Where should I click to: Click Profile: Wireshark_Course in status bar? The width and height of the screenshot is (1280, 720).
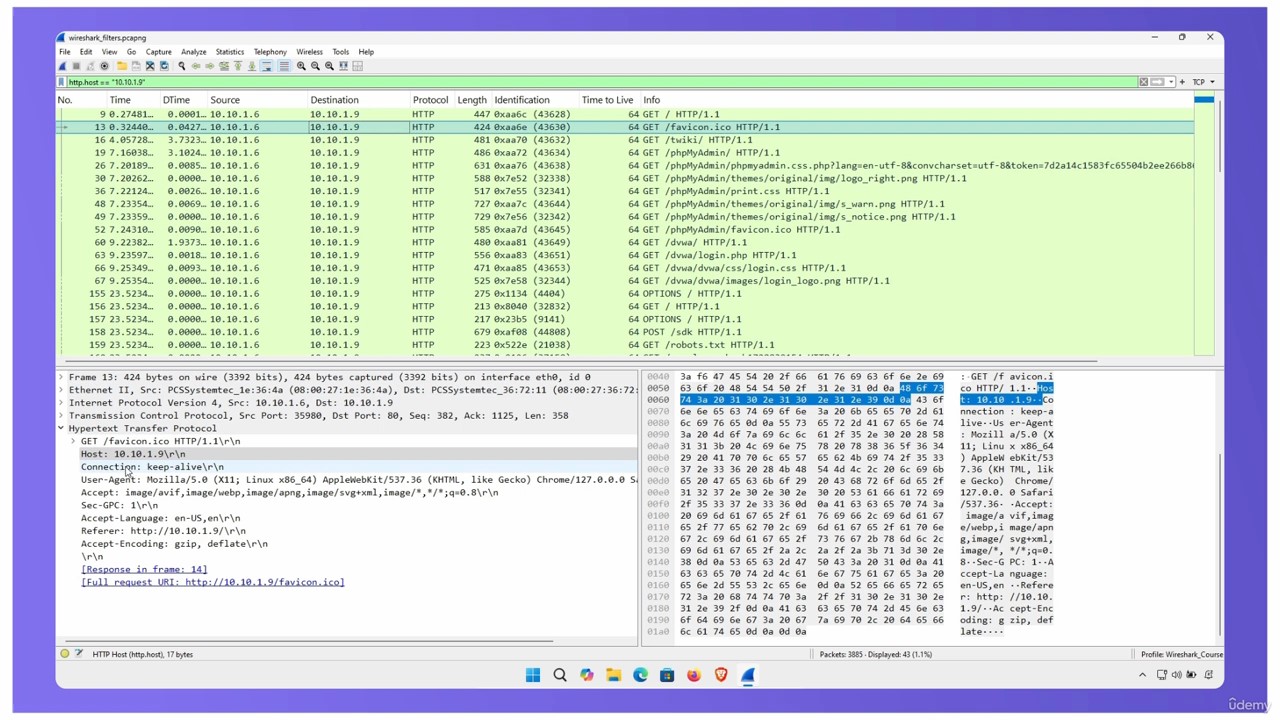tap(1182, 654)
